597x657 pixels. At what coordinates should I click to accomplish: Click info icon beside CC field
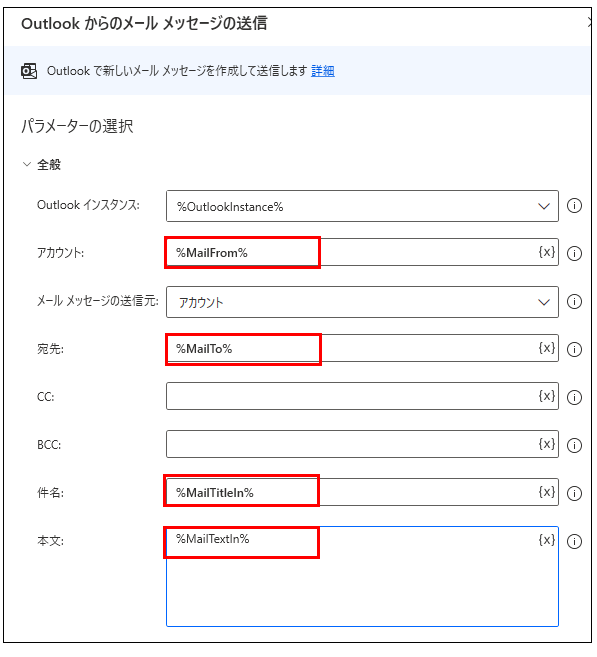coord(574,397)
